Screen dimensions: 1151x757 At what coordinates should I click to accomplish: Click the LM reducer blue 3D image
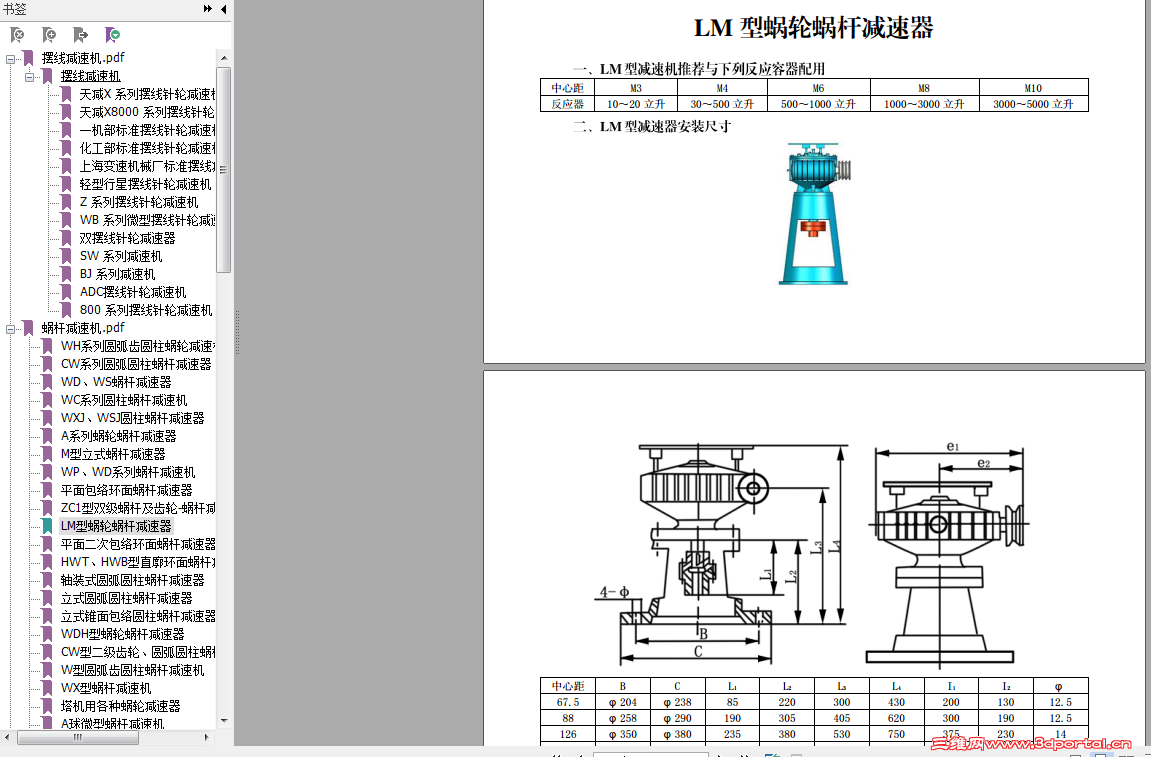click(x=813, y=213)
